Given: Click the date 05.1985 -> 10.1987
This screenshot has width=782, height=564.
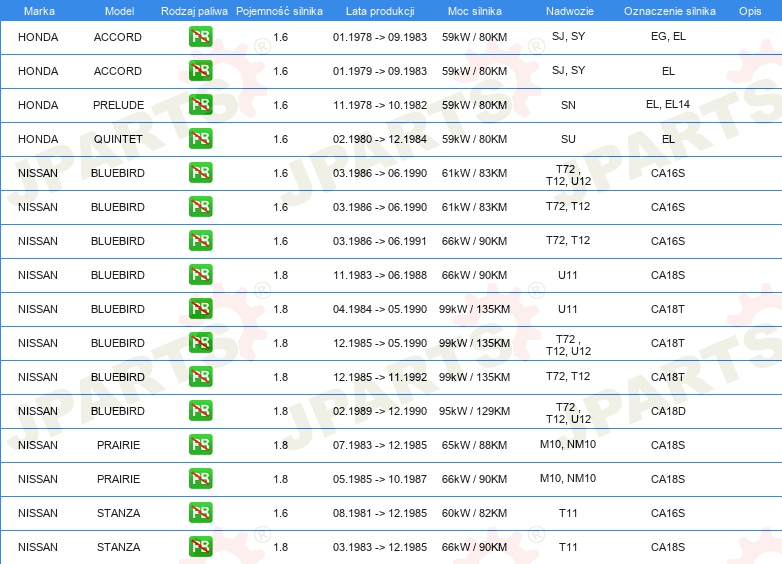Looking at the screenshot, I should pos(380,479).
